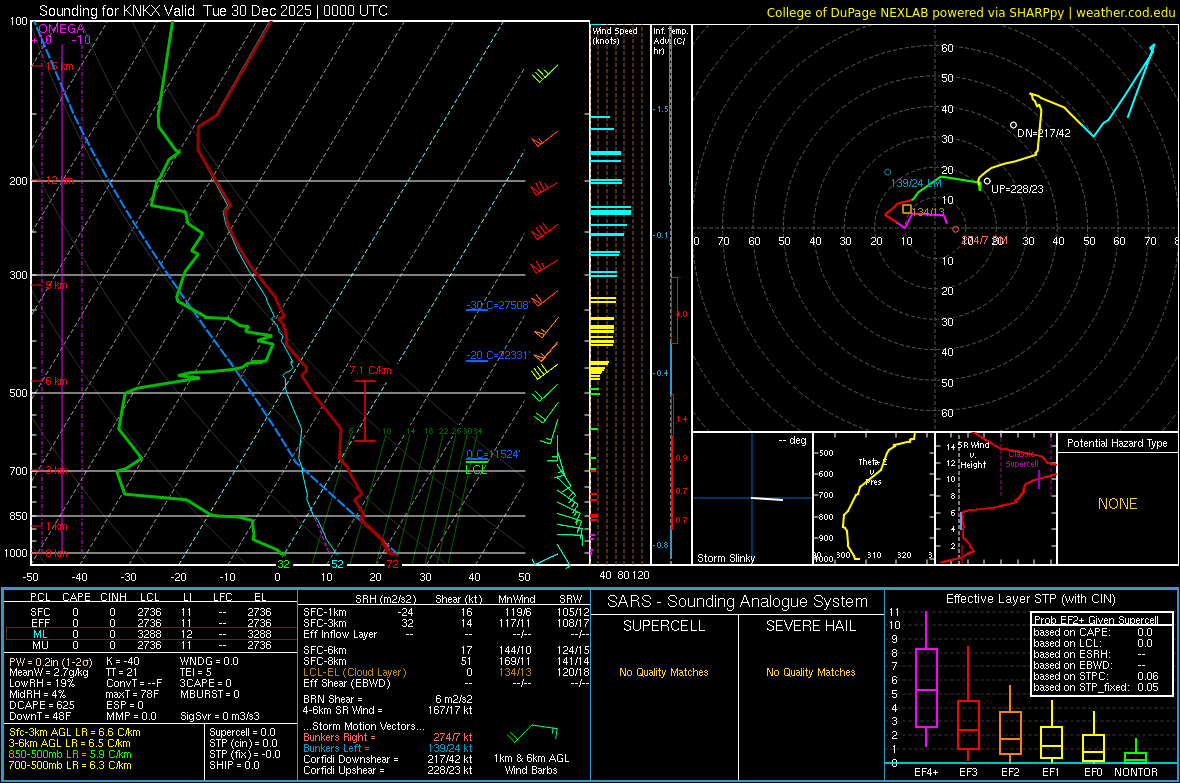Click the yellow 'NONE' hazard type
The height and width of the screenshot is (783, 1180).
point(1117,504)
